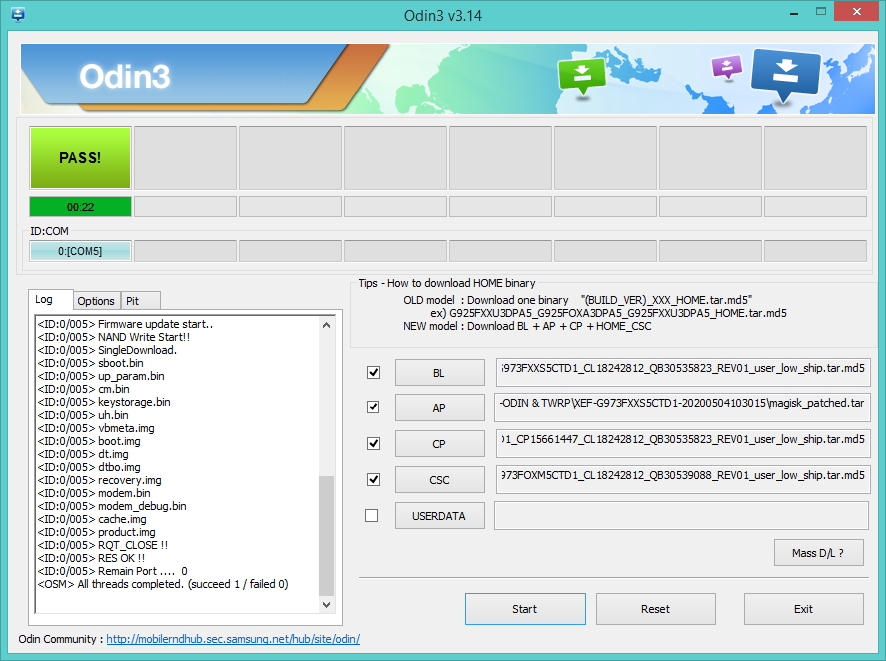Click log line 'Remain Port .... 0'

click(x=112, y=571)
